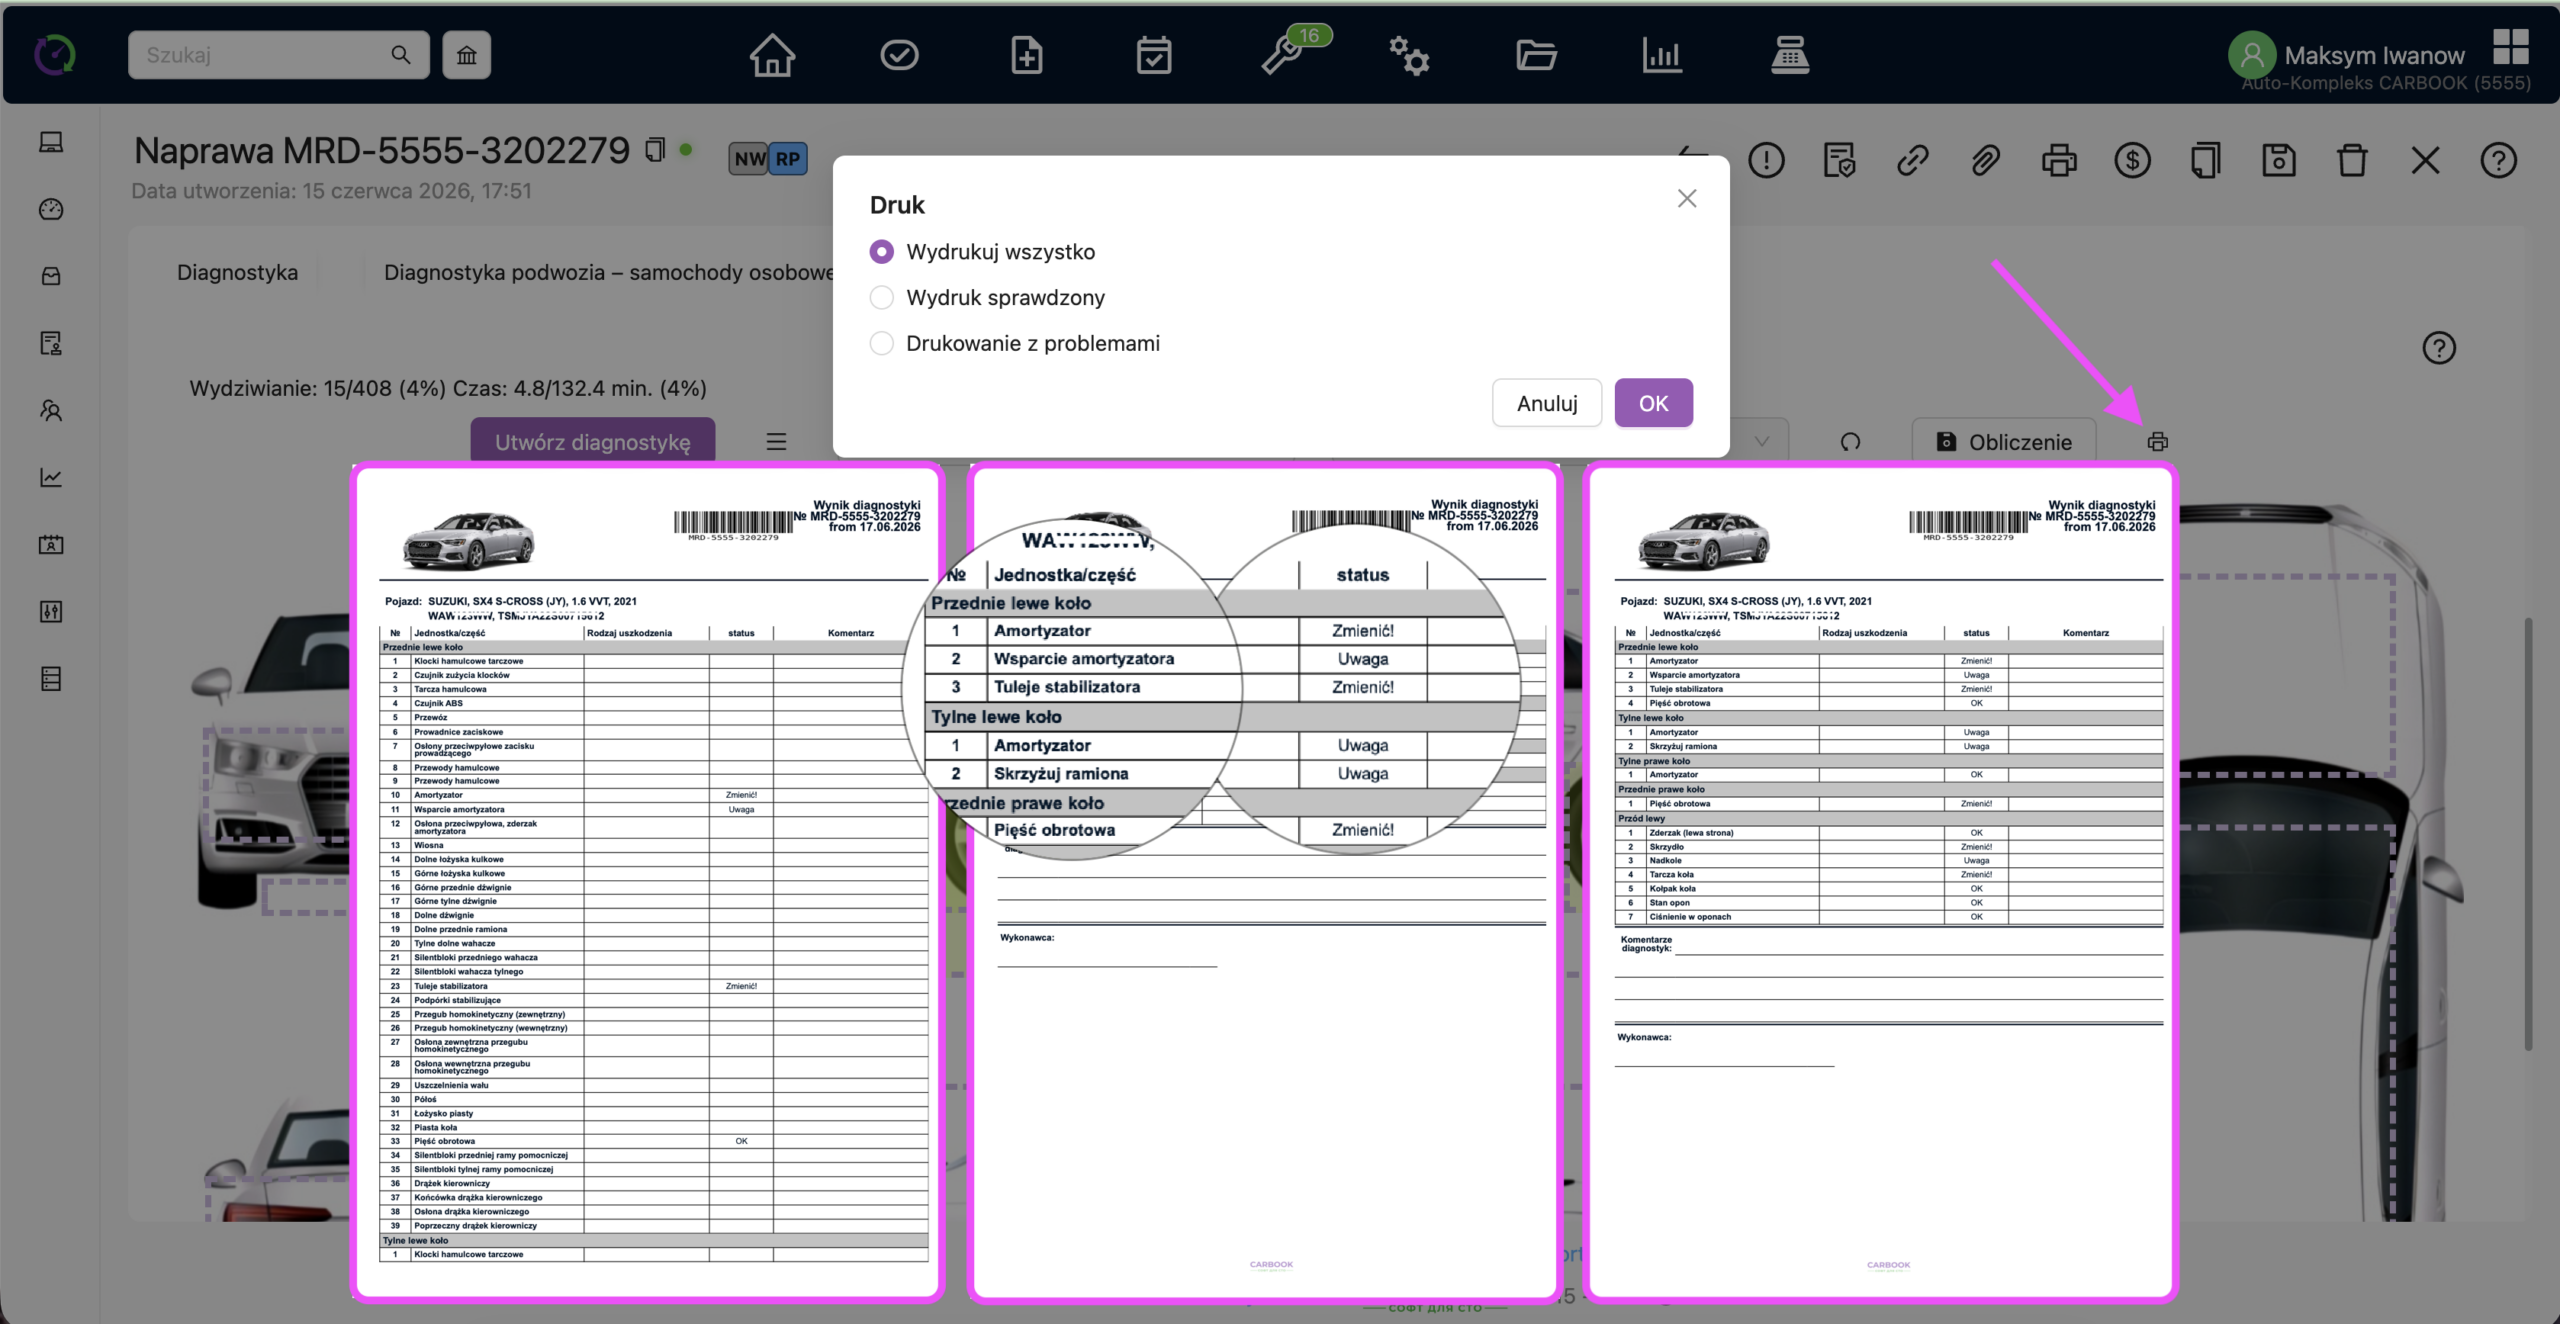
Task: Click the exclamation alert icon
Action: pos(1766,160)
